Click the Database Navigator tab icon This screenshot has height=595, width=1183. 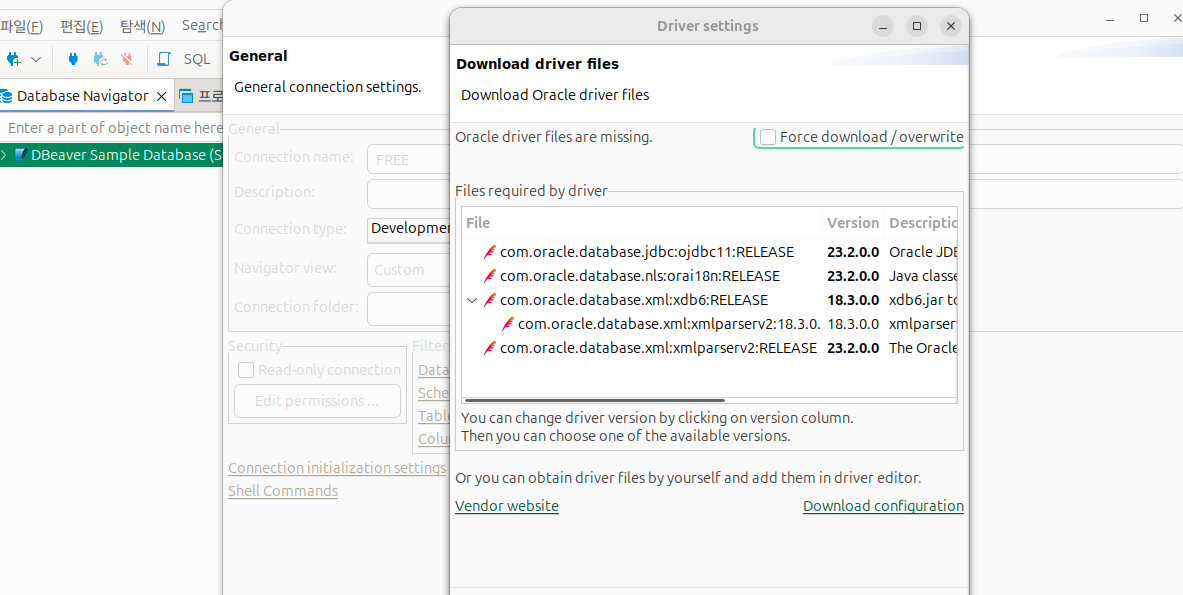tap(7, 96)
